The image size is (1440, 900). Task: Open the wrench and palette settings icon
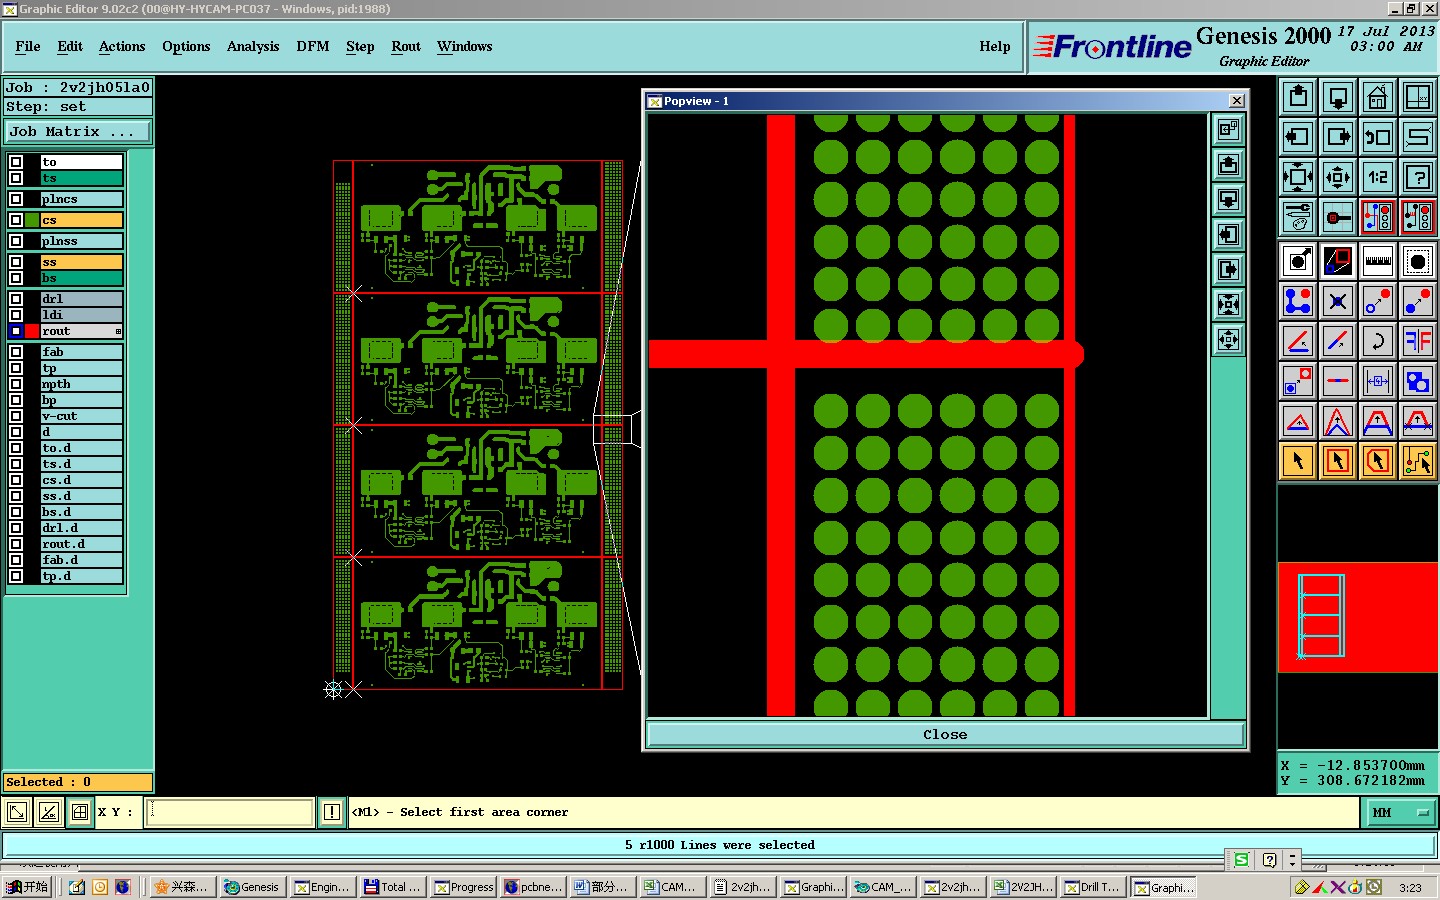(x=1298, y=216)
